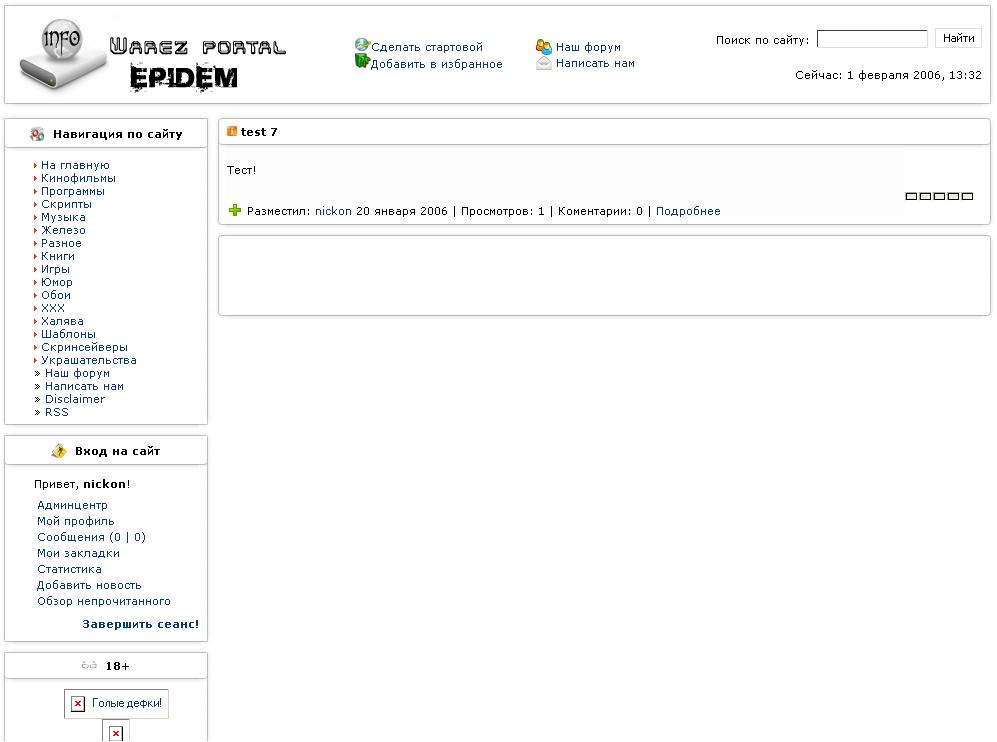
Task: Click the people icon beside Наш форум in header
Action: click(x=544, y=46)
